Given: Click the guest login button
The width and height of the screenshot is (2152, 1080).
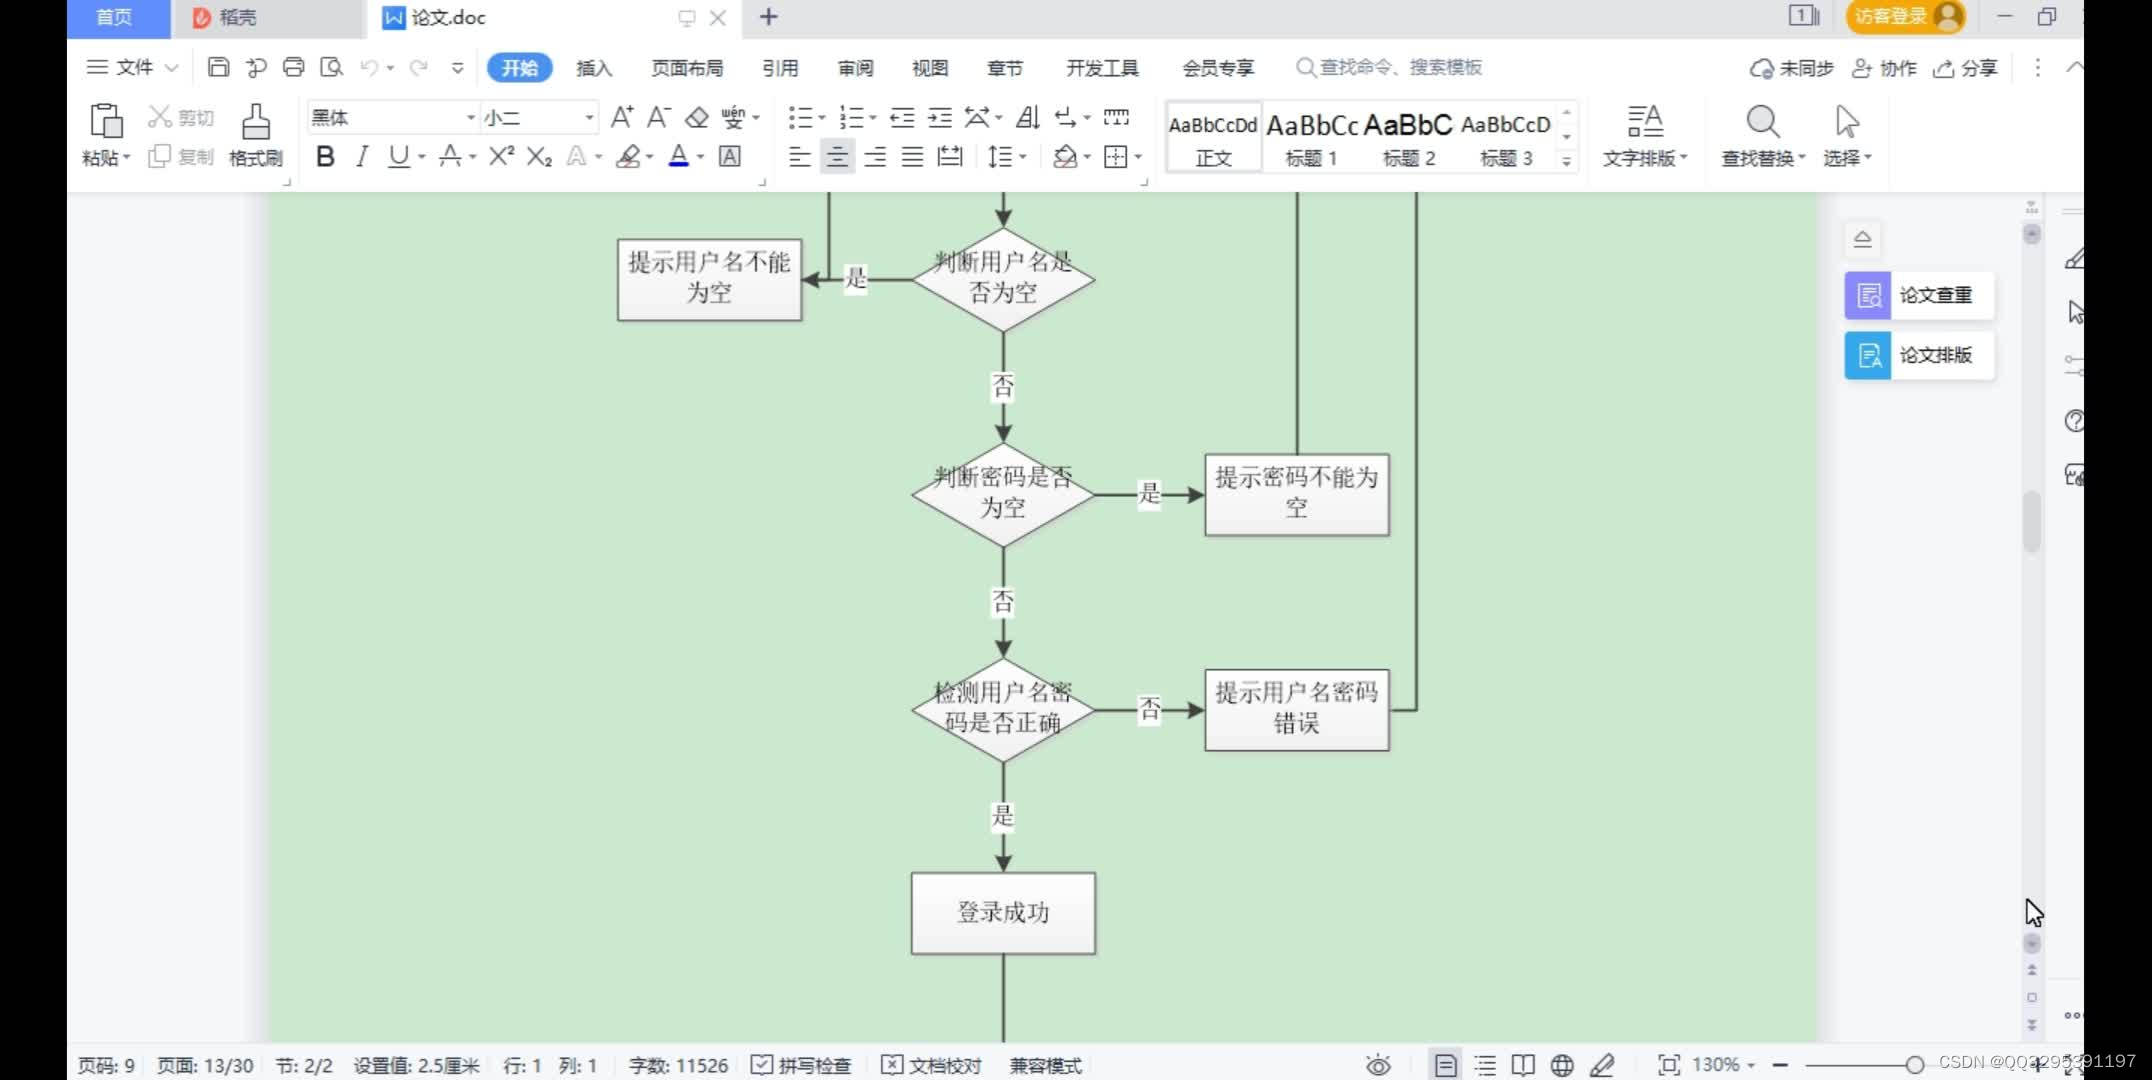Looking at the screenshot, I should pyautogui.click(x=1905, y=16).
